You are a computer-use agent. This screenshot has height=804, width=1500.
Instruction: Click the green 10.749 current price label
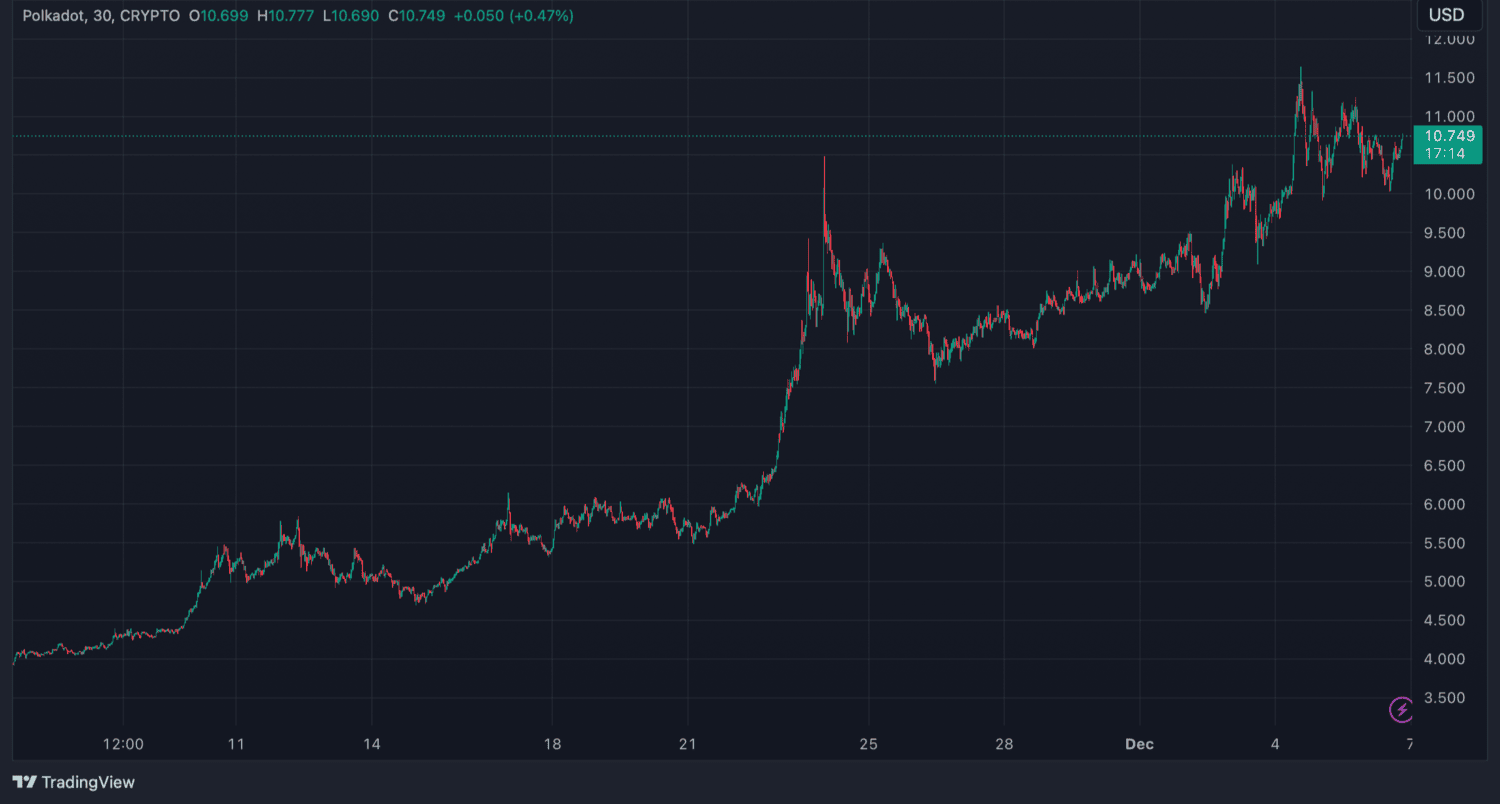(1448, 136)
